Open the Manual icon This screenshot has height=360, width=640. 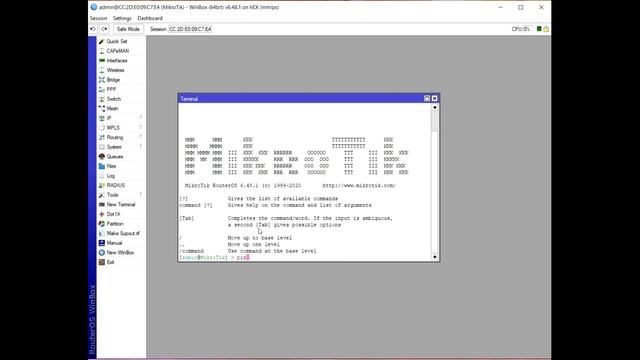coord(102,243)
